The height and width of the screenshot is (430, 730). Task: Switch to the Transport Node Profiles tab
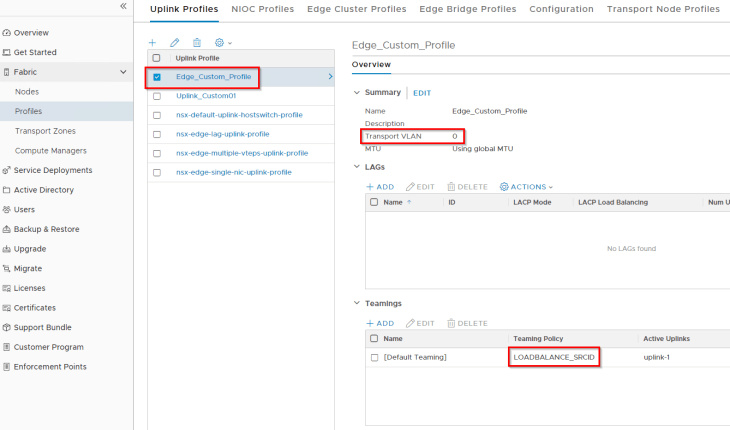[x=663, y=9]
